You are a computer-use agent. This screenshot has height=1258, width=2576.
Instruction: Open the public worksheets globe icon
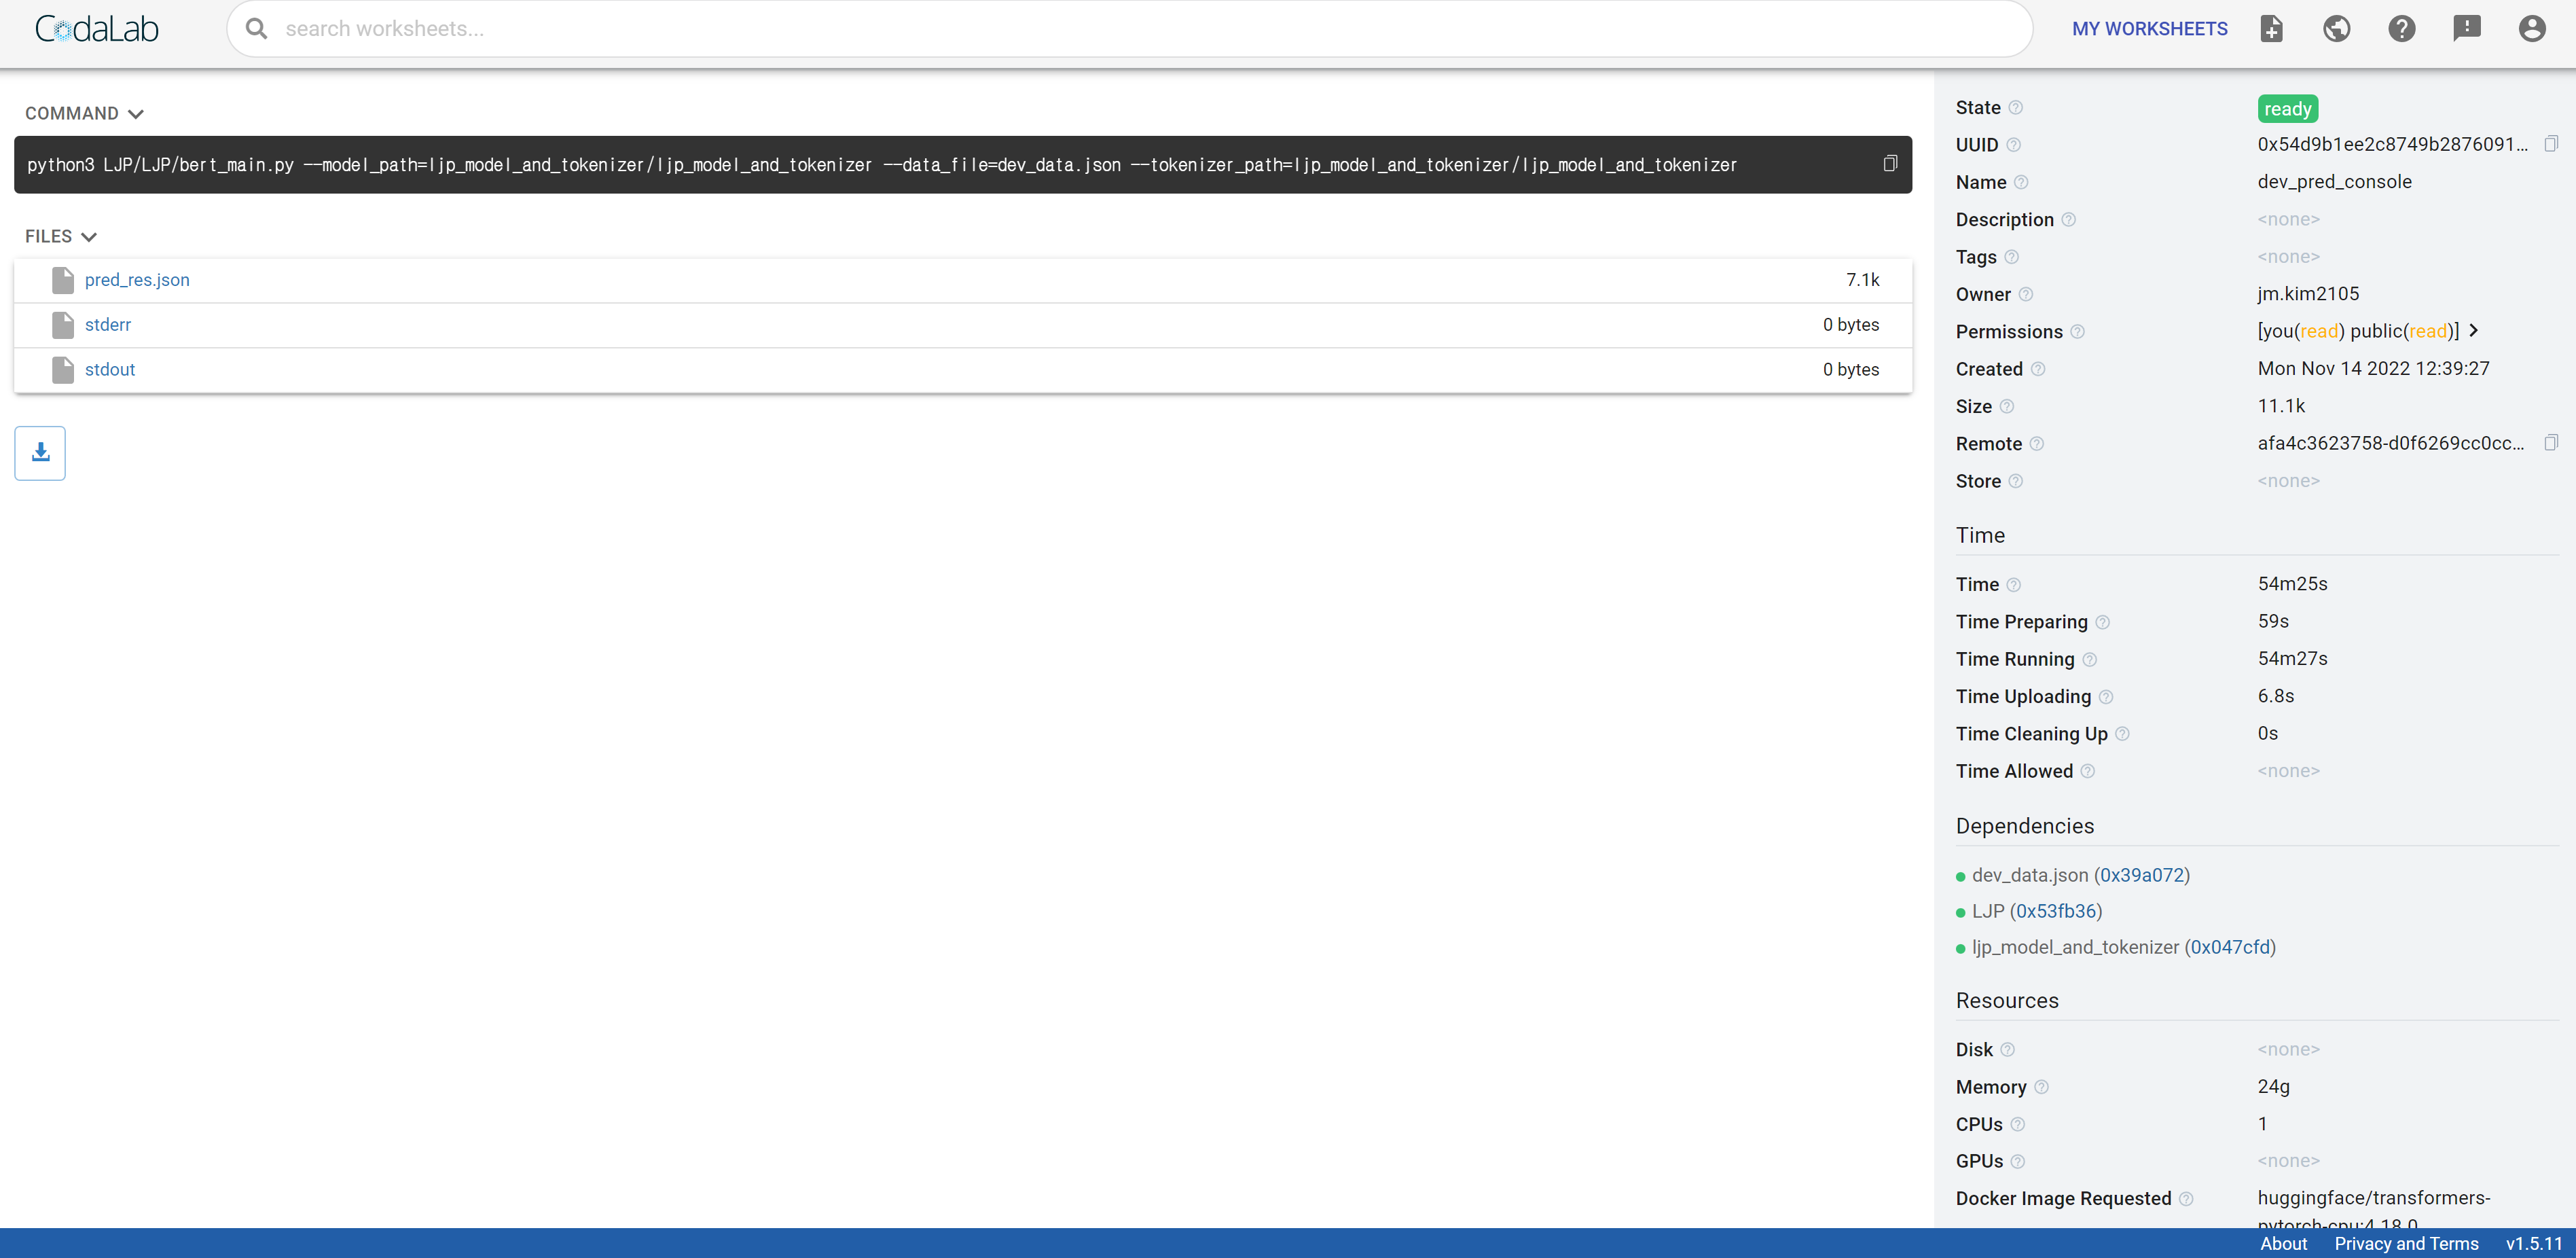(2336, 29)
